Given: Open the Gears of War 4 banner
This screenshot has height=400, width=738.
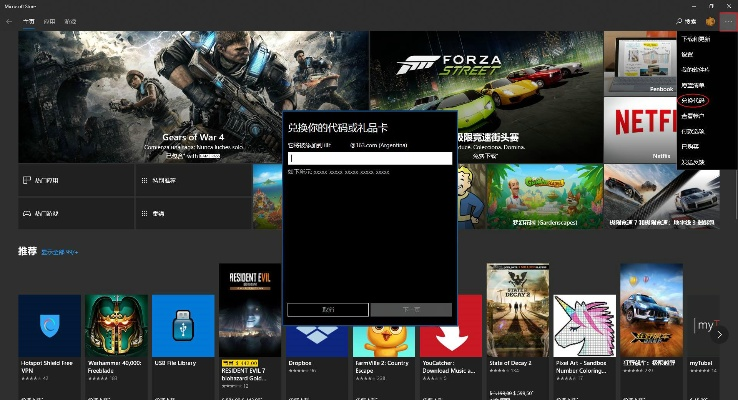Looking at the screenshot, I should point(193,97).
